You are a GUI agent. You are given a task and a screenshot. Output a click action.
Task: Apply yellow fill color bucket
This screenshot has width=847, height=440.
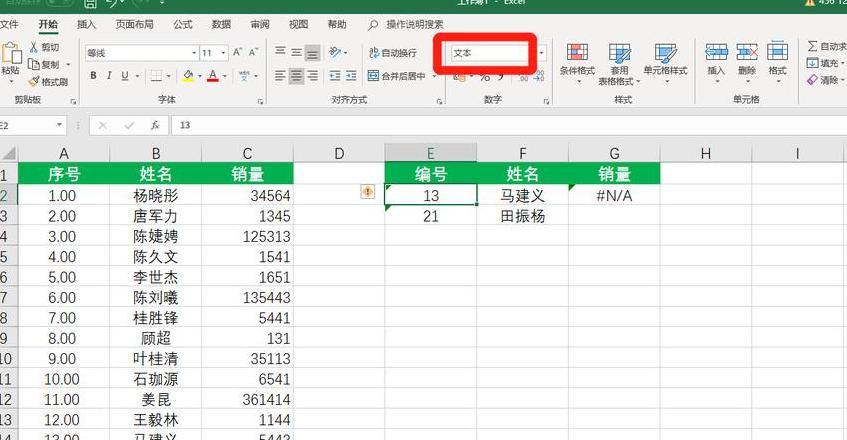pos(187,76)
